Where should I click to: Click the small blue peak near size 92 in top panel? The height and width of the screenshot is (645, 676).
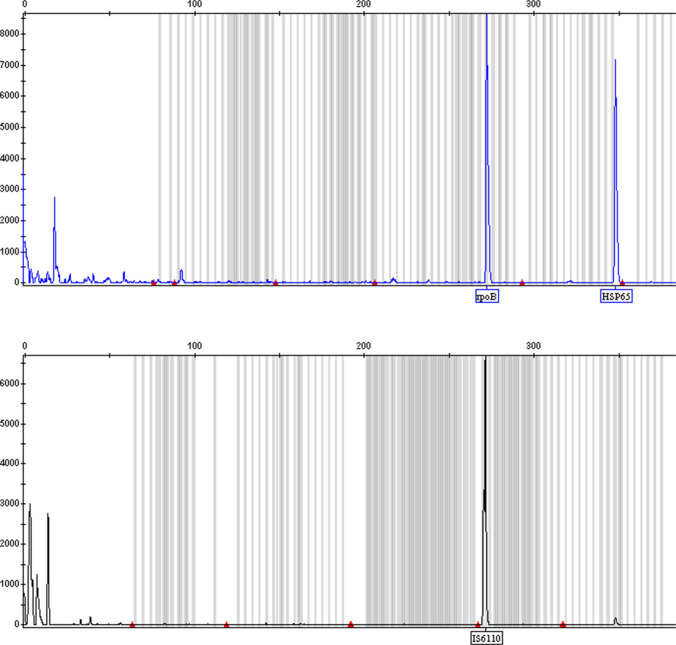click(x=182, y=276)
